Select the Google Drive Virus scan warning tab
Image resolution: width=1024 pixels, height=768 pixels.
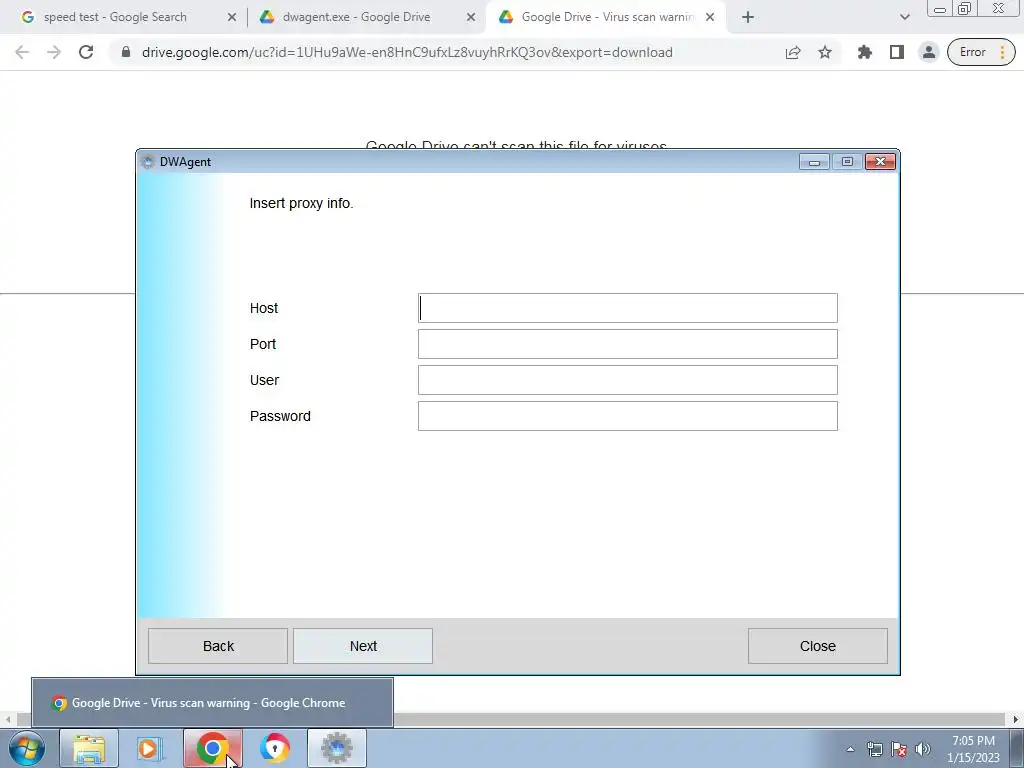[x=607, y=17]
